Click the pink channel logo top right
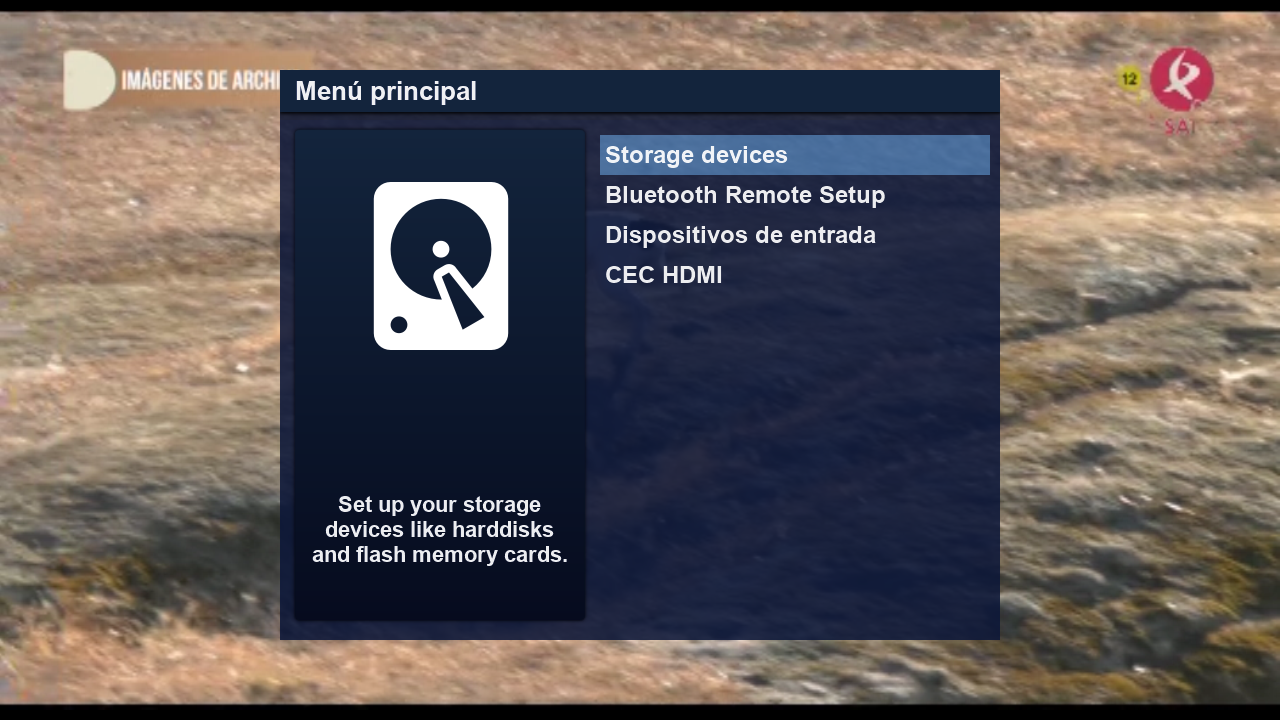 click(1182, 79)
